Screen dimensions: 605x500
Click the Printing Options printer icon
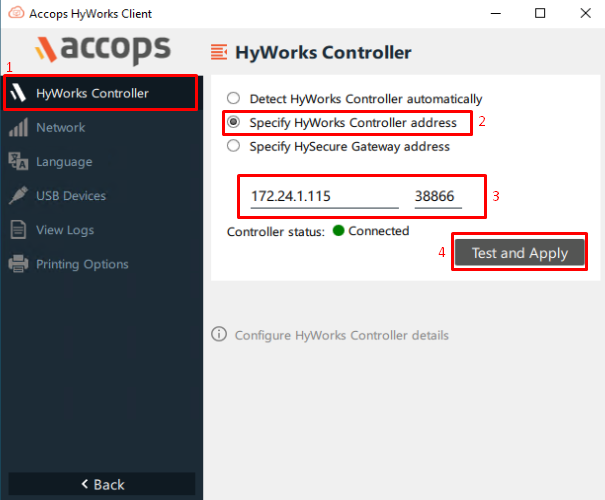pyautogui.click(x=18, y=264)
